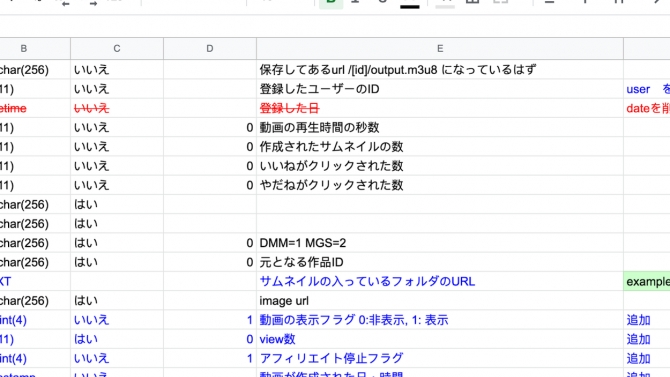
Task: Click blue 'user' cell beside 登録したユーザーのID
Action: coord(646,89)
